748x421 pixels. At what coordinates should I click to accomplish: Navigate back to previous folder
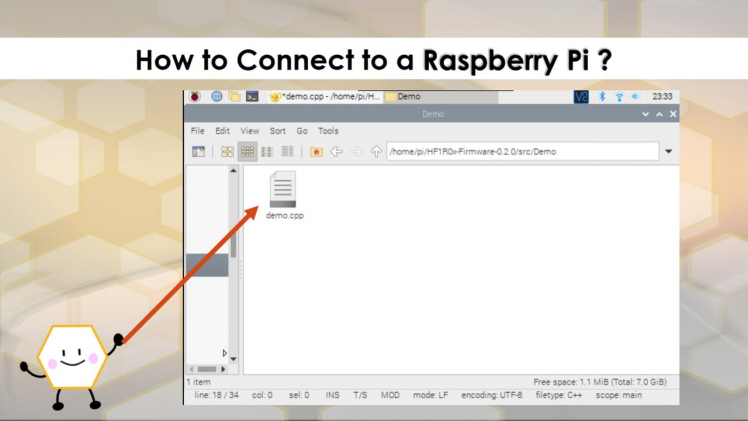pyautogui.click(x=336, y=152)
